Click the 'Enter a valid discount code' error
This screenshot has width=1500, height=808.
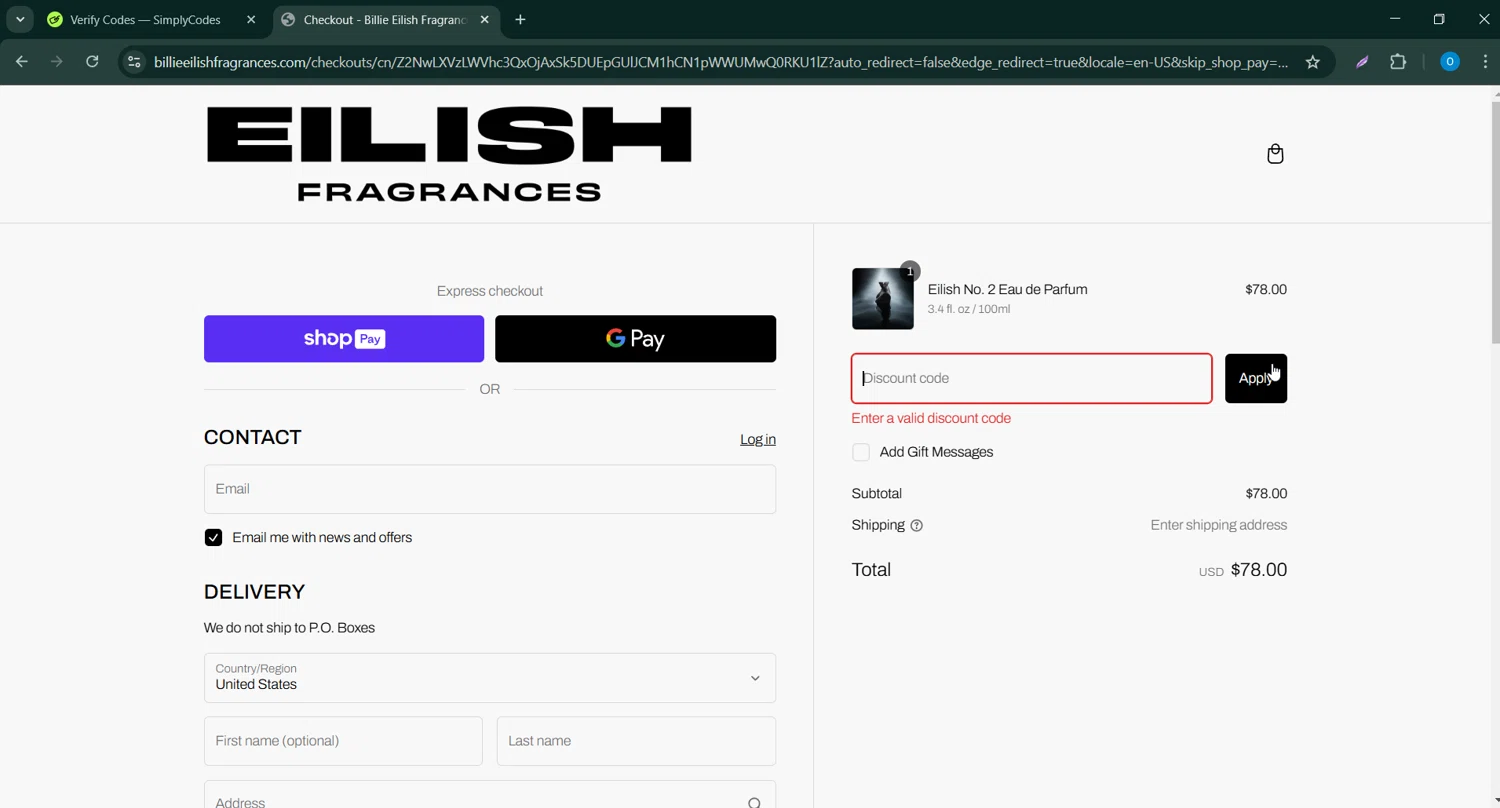coord(931,419)
